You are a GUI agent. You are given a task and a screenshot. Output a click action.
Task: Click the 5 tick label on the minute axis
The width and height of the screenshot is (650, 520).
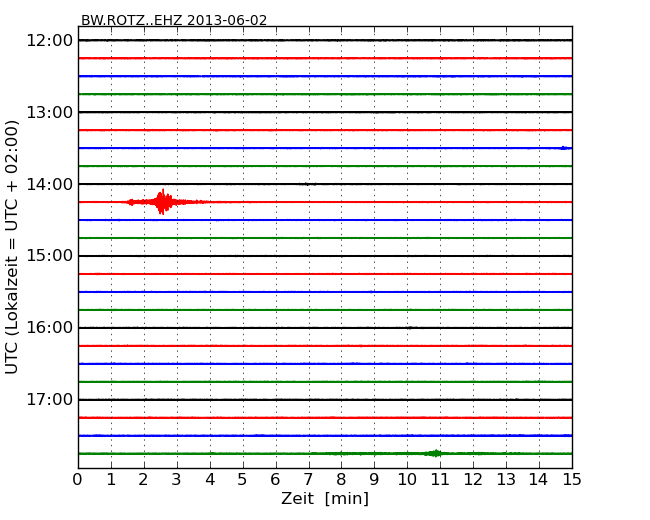(x=243, y=480)
